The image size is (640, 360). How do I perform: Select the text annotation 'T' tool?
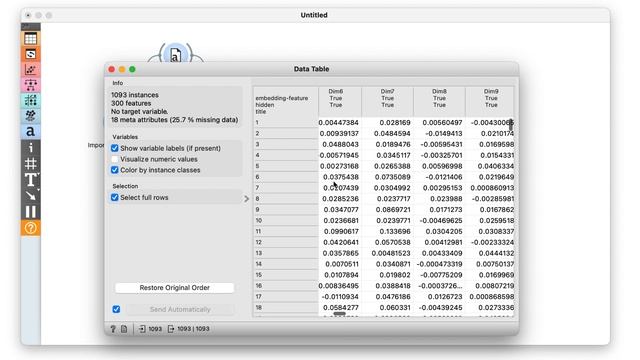click(x=31, y=180)
